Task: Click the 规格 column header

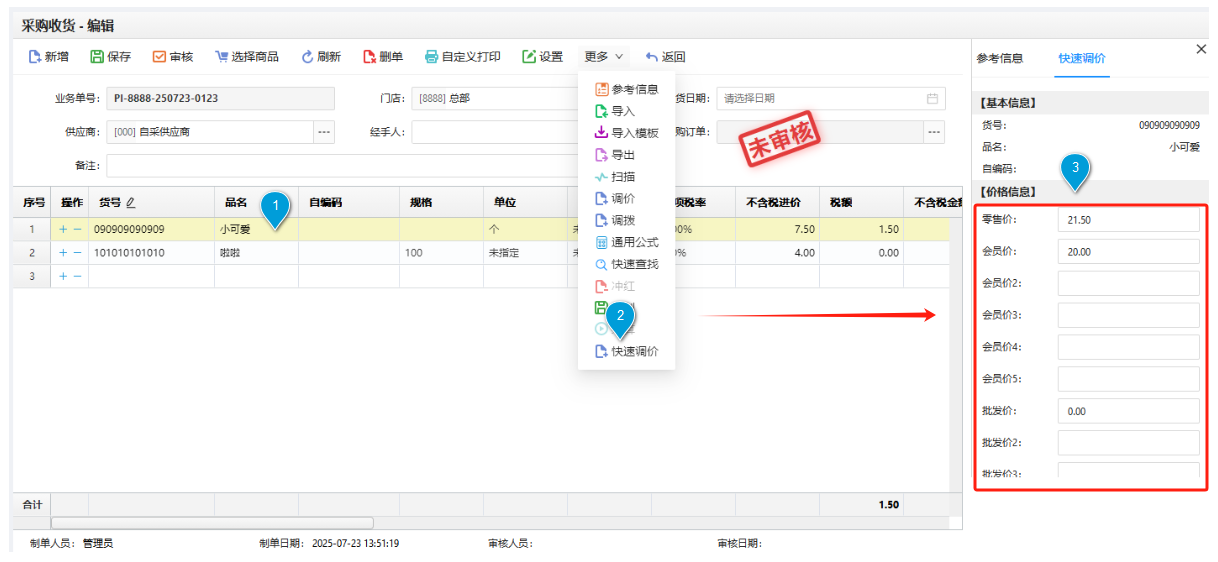Action: click(x=442, y=202)
